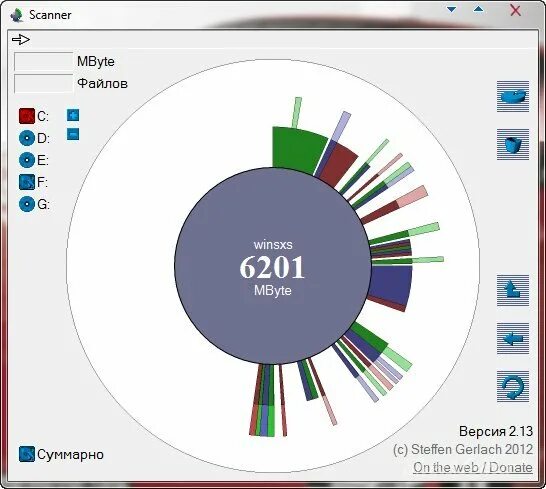The height and width of the screenshot is (489, 546).
Task: Click the hollow right-arrow path icon
Action: pos(21,39)
